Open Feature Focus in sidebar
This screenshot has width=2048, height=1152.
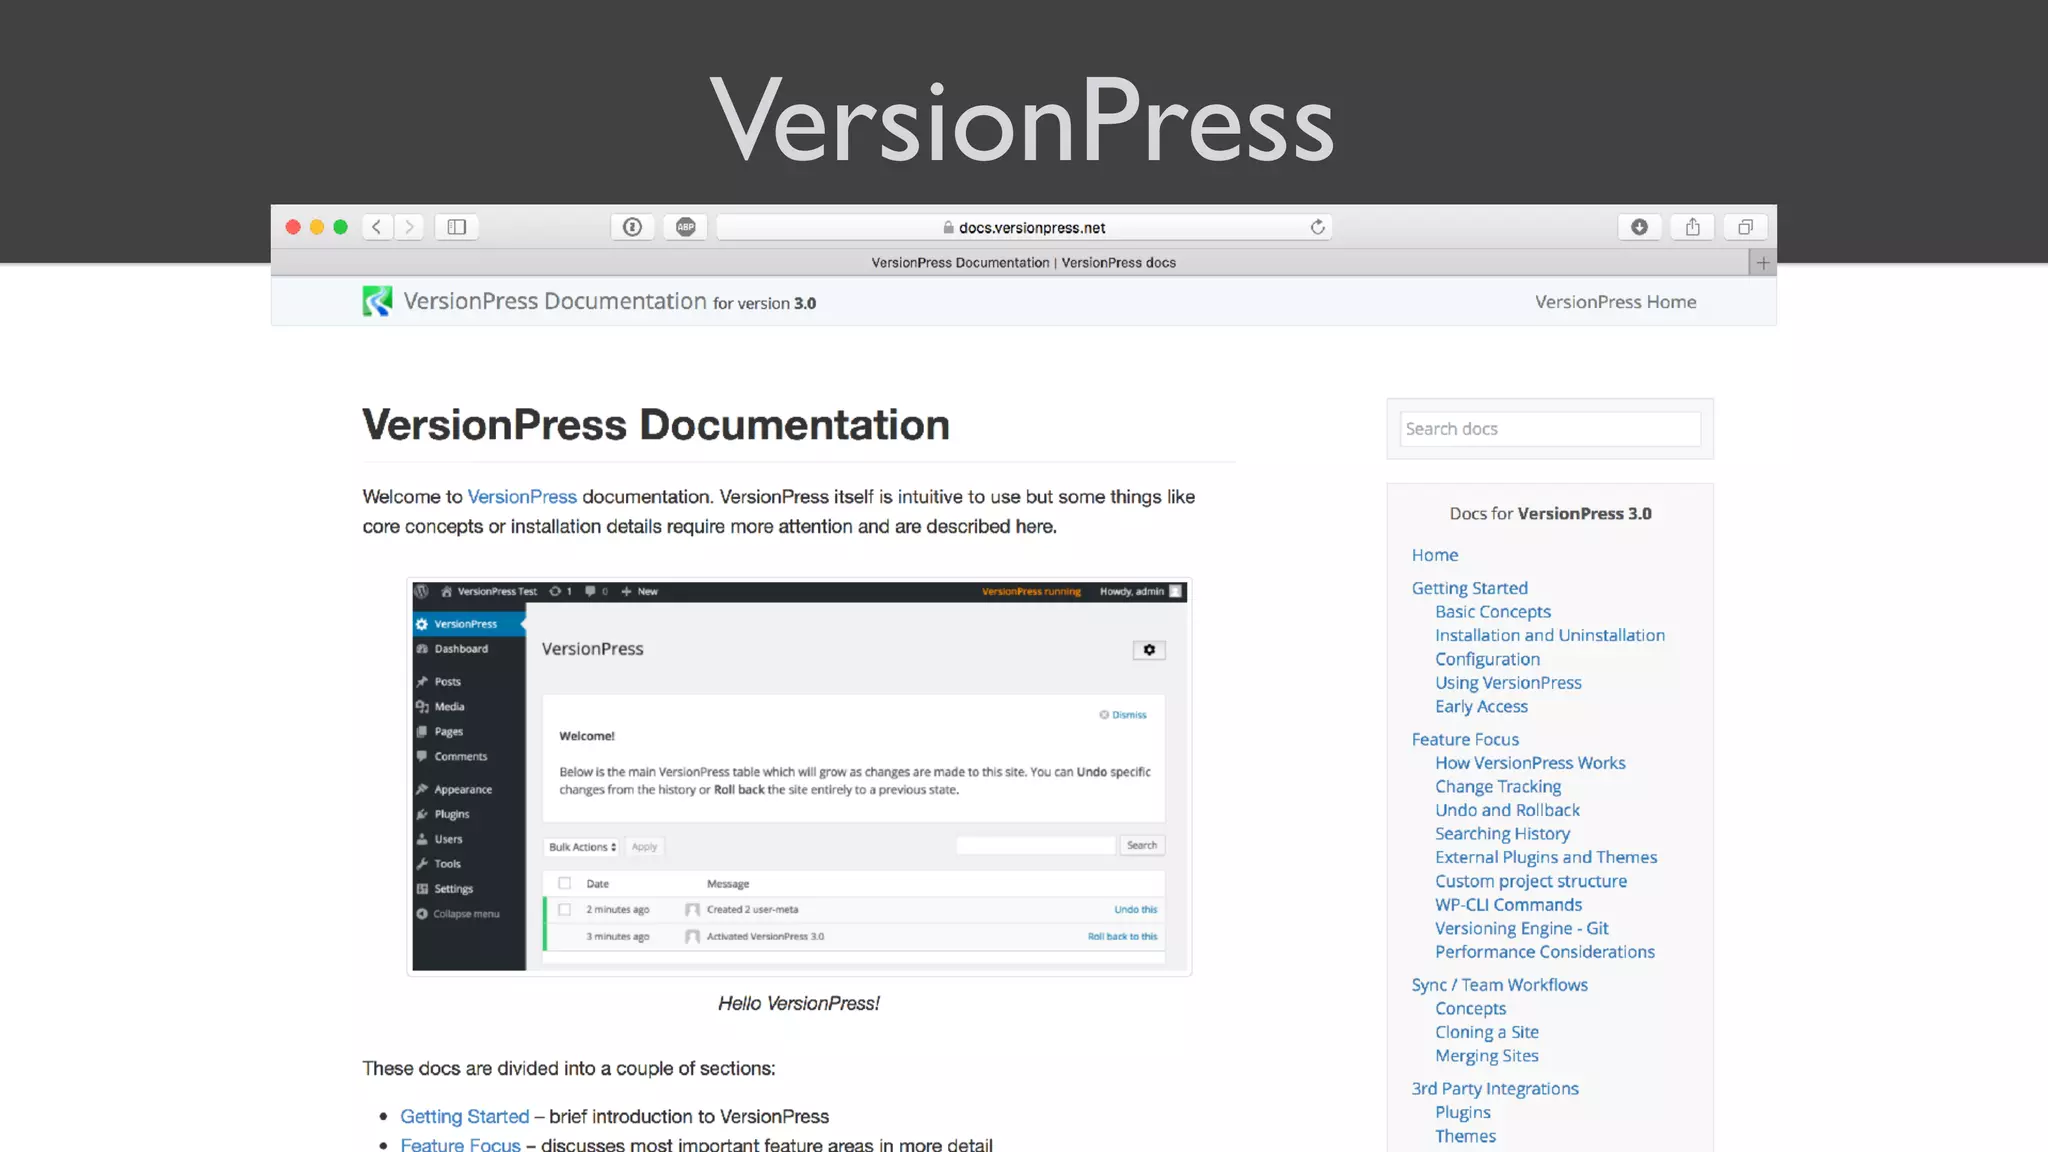pos(1464,739)
